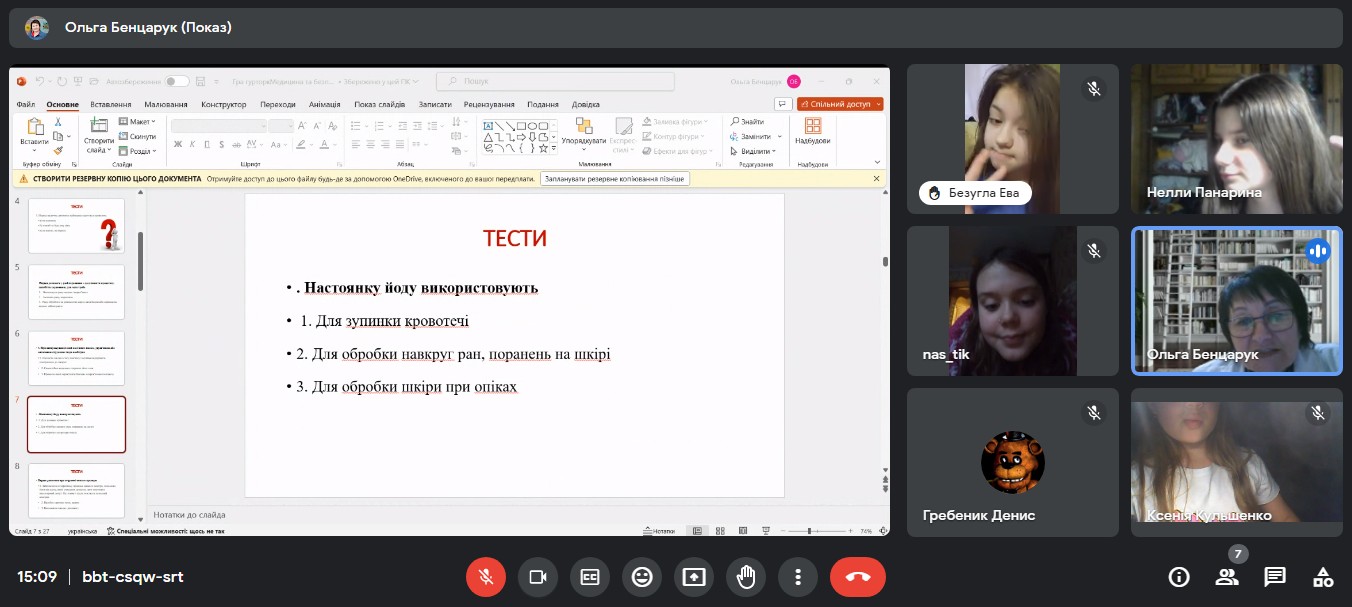
Task: Start presenting your screen
Action: [x=694, y=577]
